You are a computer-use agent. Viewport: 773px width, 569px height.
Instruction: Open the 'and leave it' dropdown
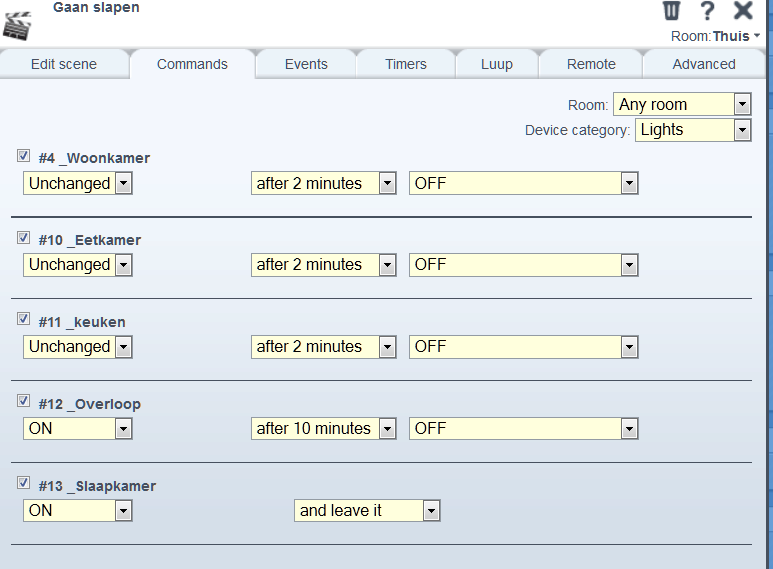[367, 510]
